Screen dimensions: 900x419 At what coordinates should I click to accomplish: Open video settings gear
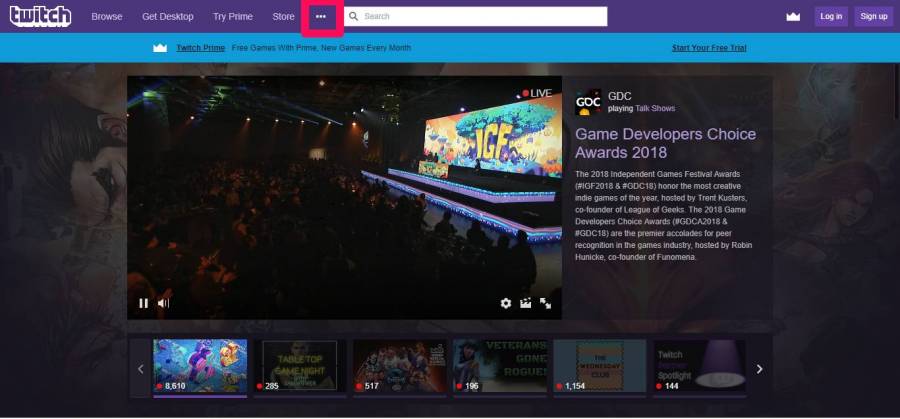[x=506, y=303]
